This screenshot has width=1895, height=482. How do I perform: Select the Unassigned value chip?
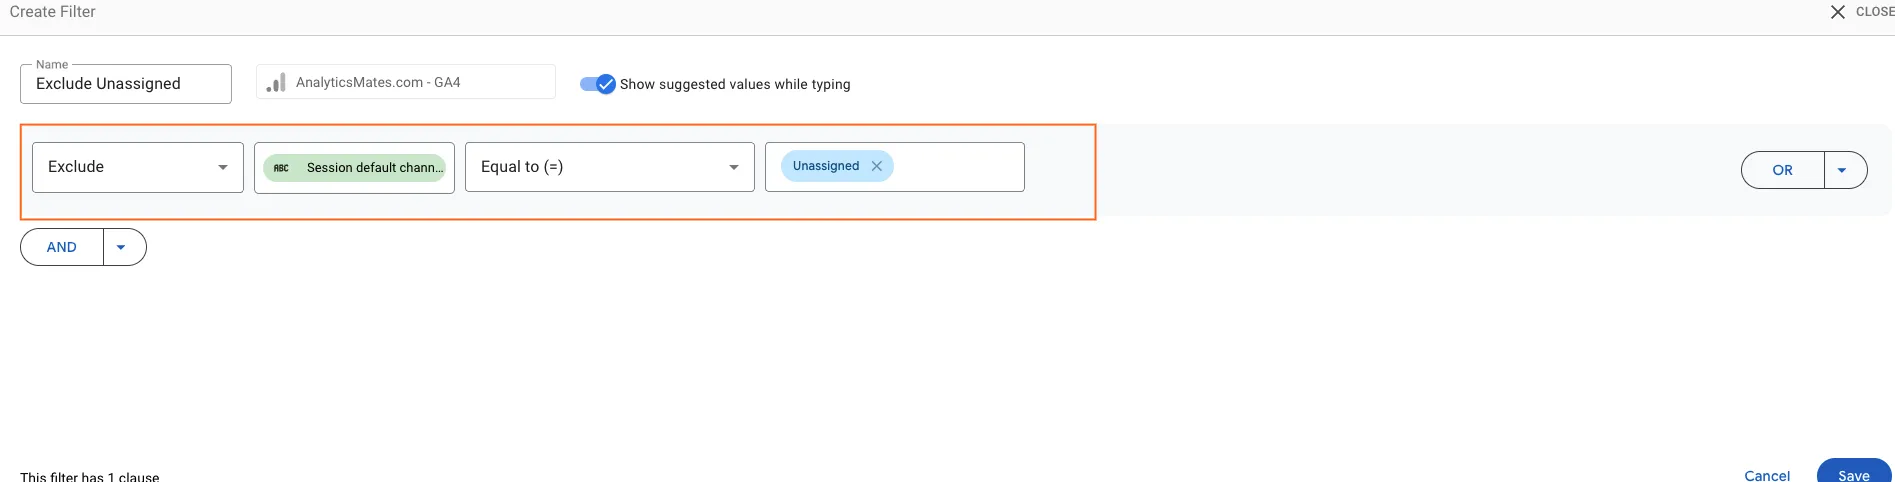pyautogui.click(x=826, y=166)
